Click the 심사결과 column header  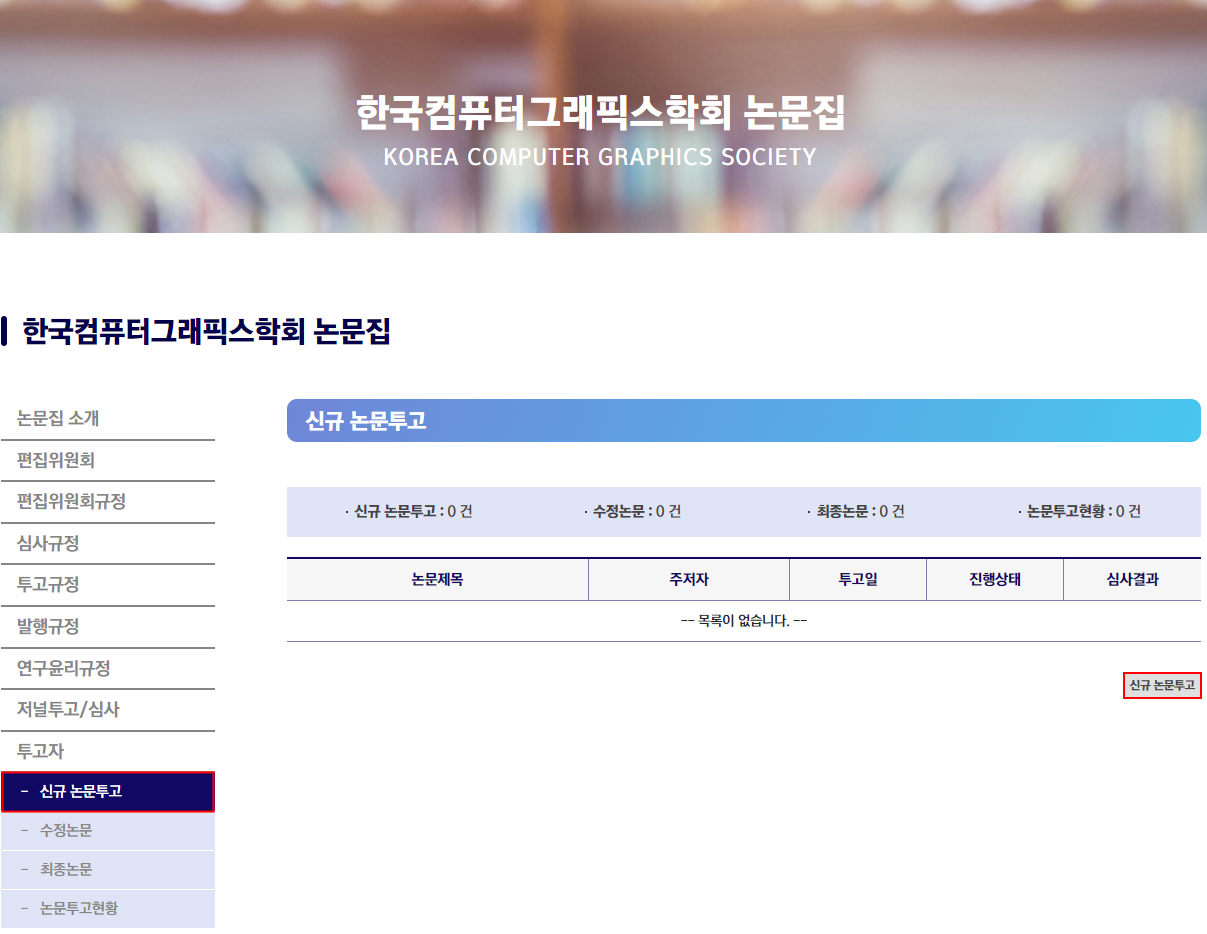click(x=1132, y=579)
